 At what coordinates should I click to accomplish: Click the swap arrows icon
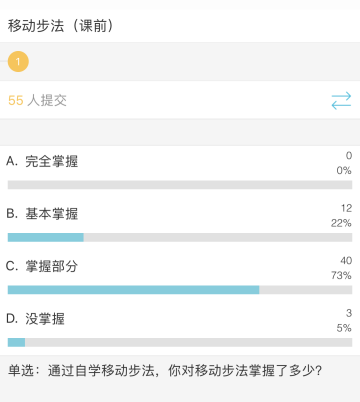point(341,100)
